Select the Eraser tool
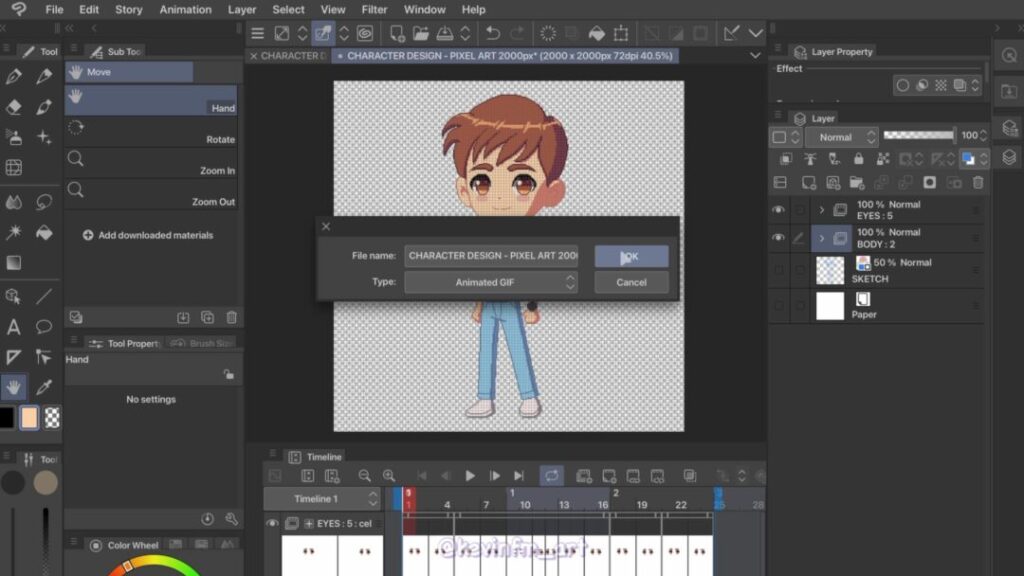This screenshot has height=576, width=1024. (x=14, y=107)
